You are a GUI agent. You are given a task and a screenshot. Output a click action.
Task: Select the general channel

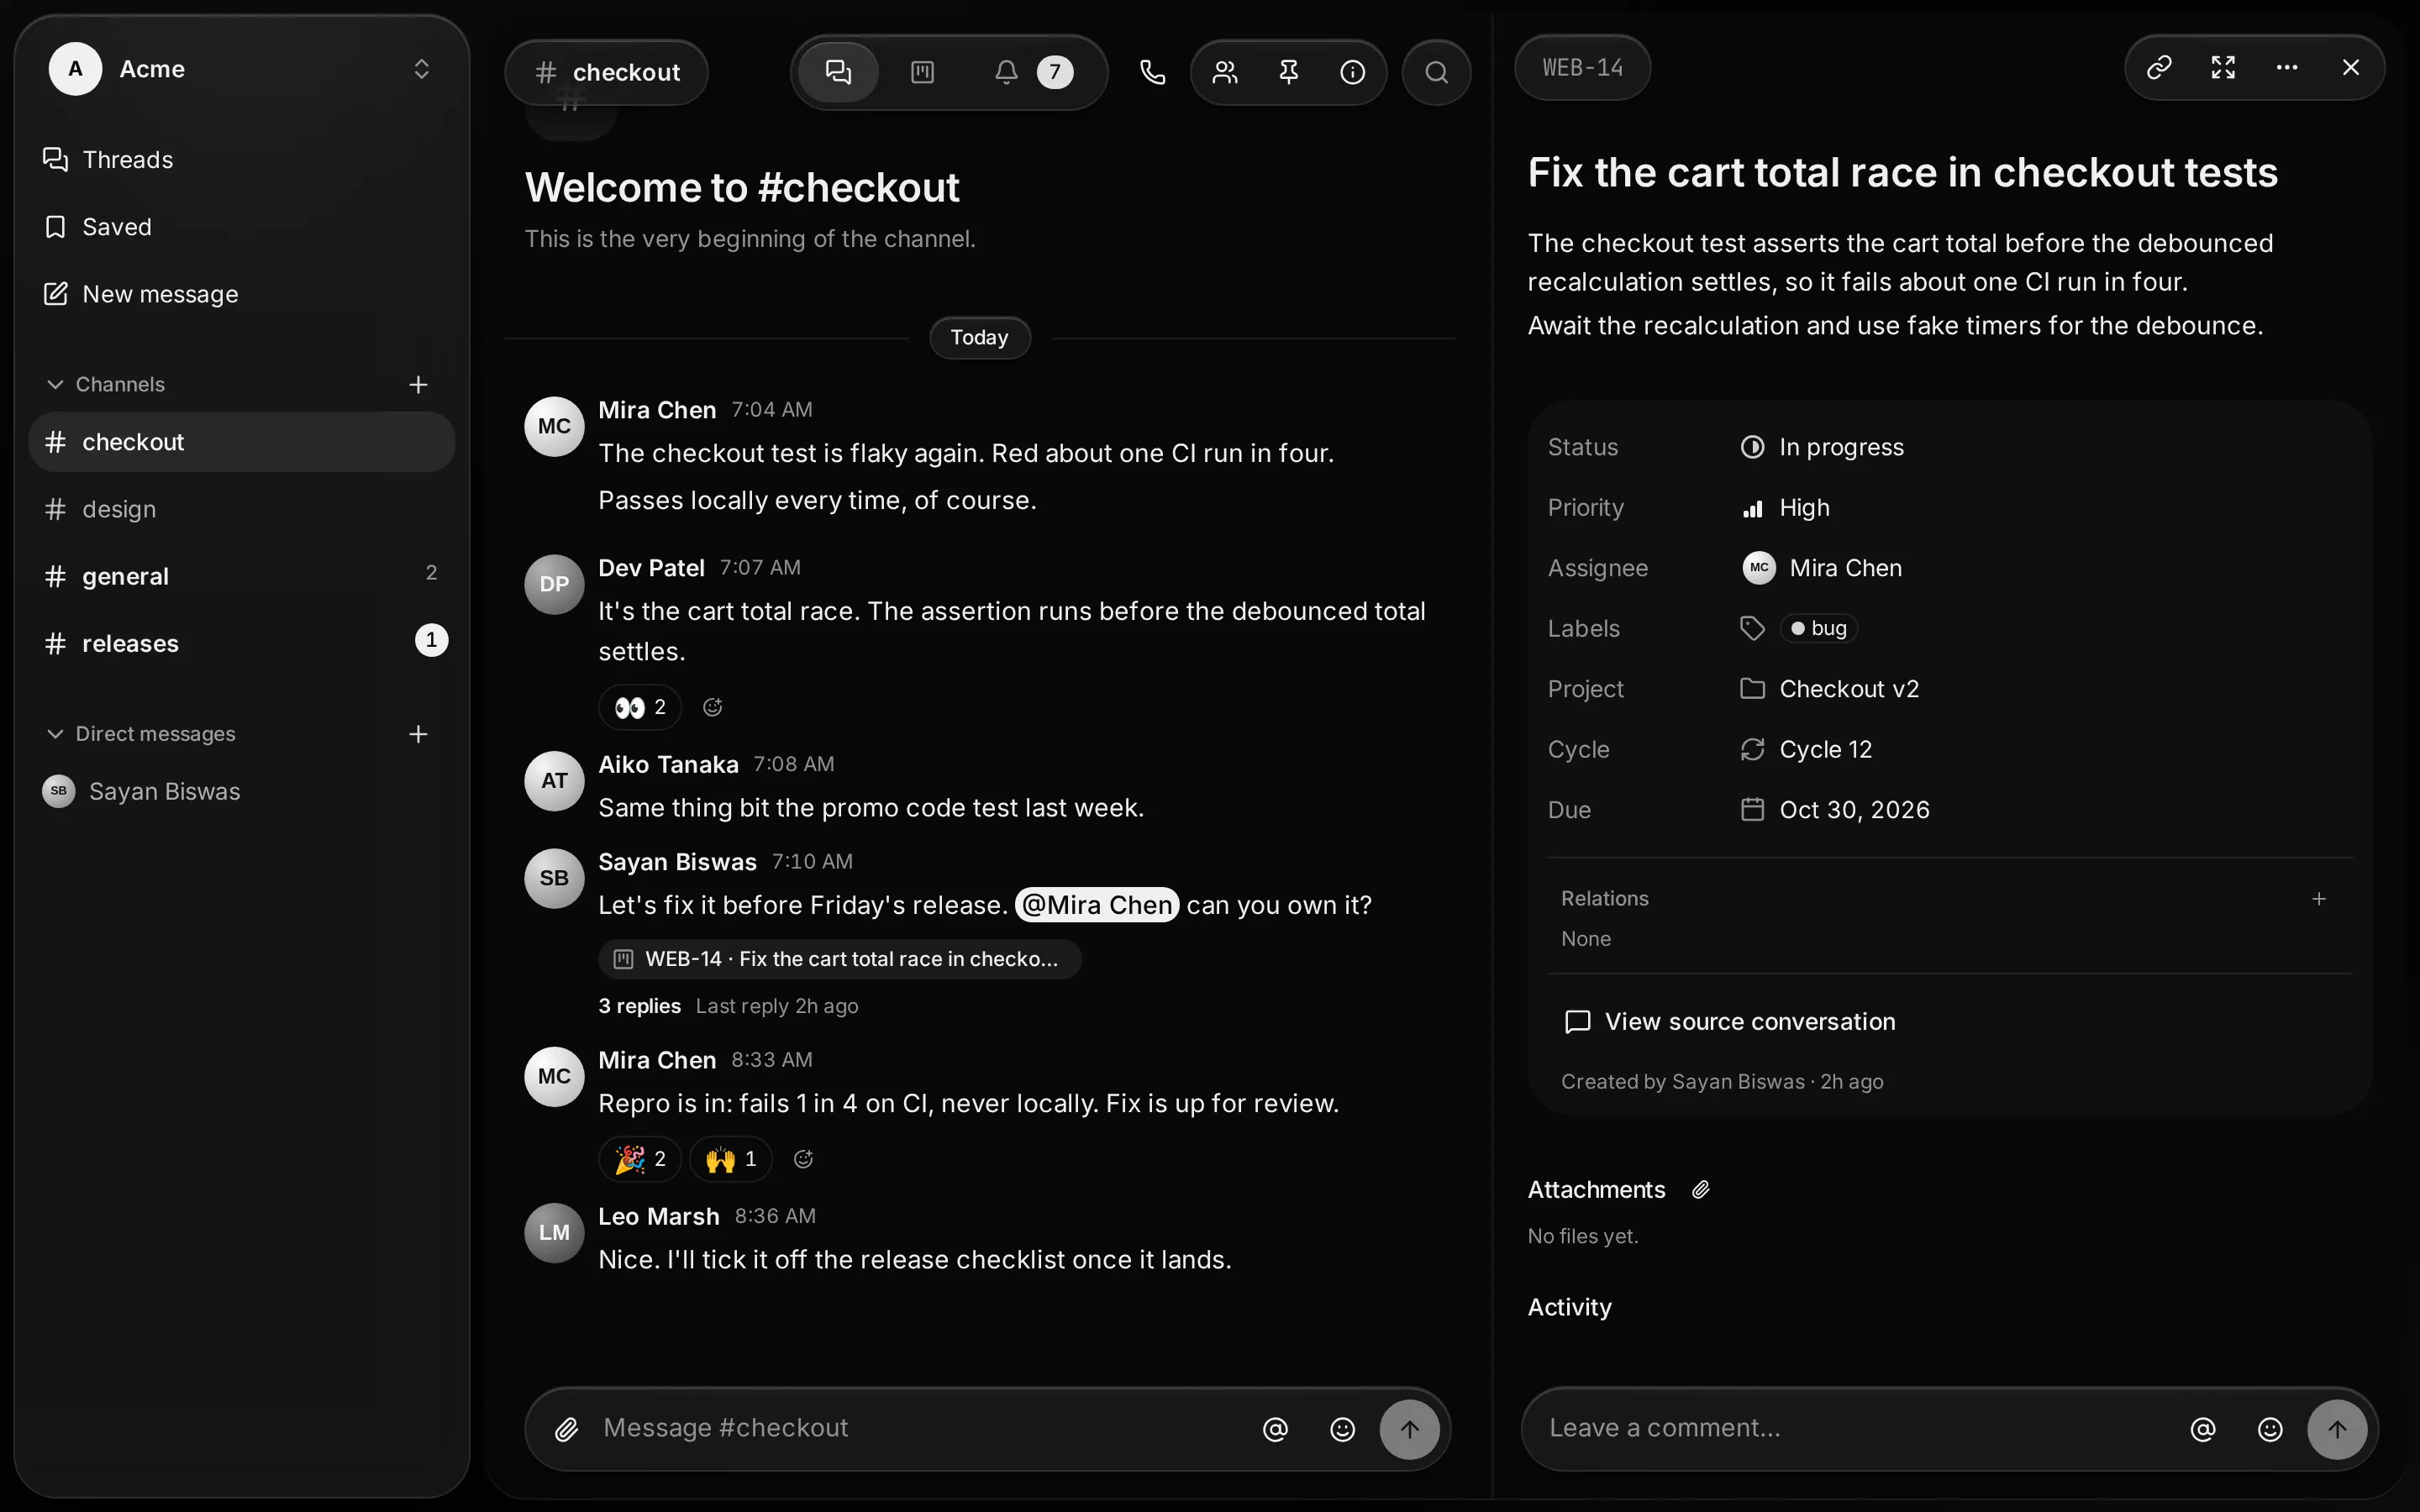pos(241,576)
